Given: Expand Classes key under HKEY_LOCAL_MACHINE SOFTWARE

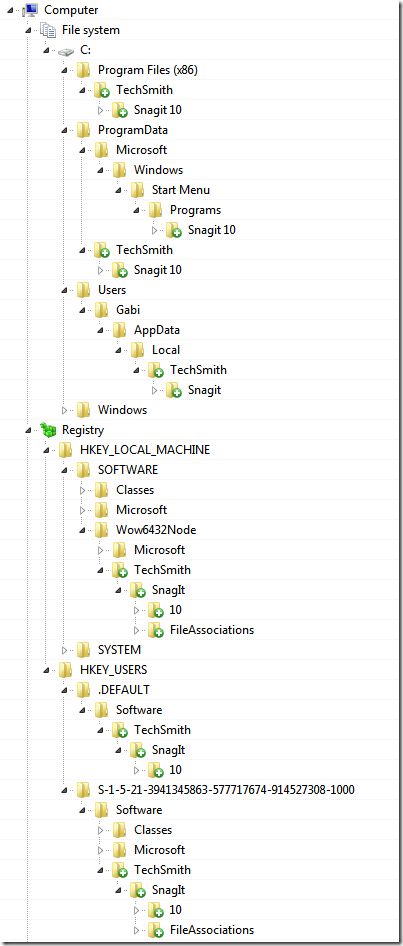Looking at the screenshot, I should click(83, 490).
